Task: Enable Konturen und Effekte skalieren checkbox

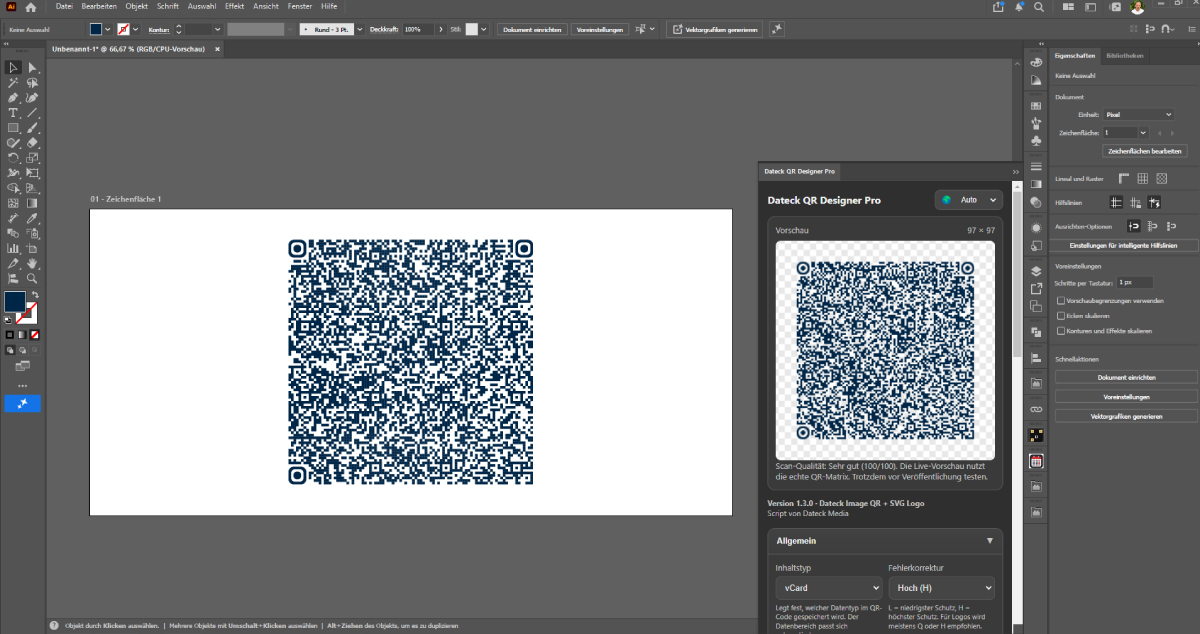Action: click(1061, 330)
